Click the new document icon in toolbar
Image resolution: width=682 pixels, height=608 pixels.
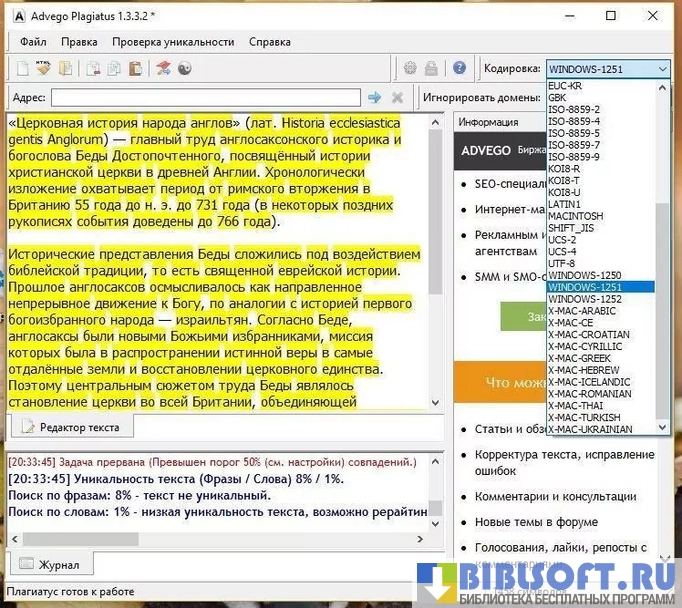pyautogui.click(x=22, y=69)
